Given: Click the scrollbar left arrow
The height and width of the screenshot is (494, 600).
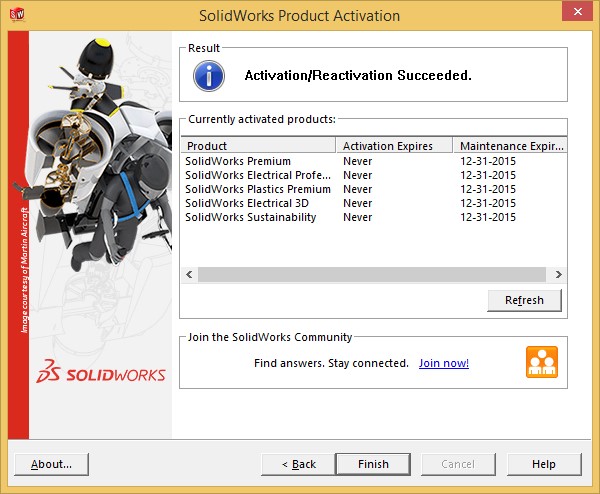Looking at the screenshot, I should (189, 275).
